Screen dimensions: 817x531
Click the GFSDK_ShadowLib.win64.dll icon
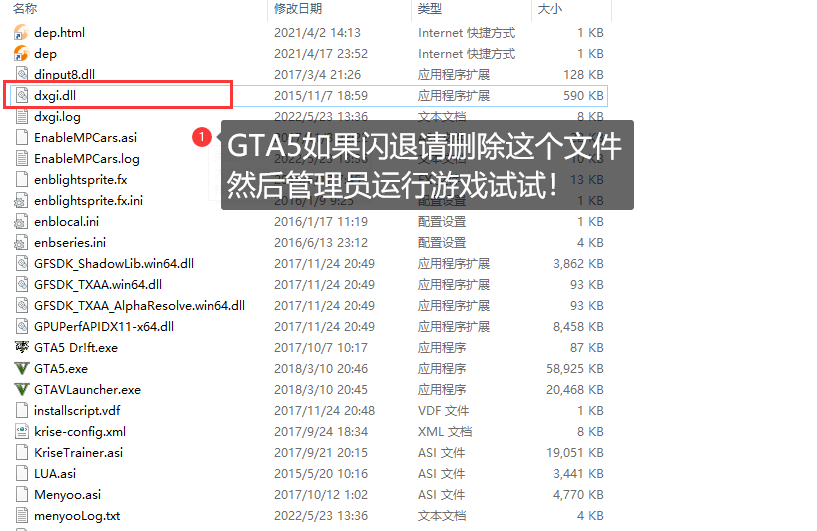pyautogui.click(x=21, y=264)
